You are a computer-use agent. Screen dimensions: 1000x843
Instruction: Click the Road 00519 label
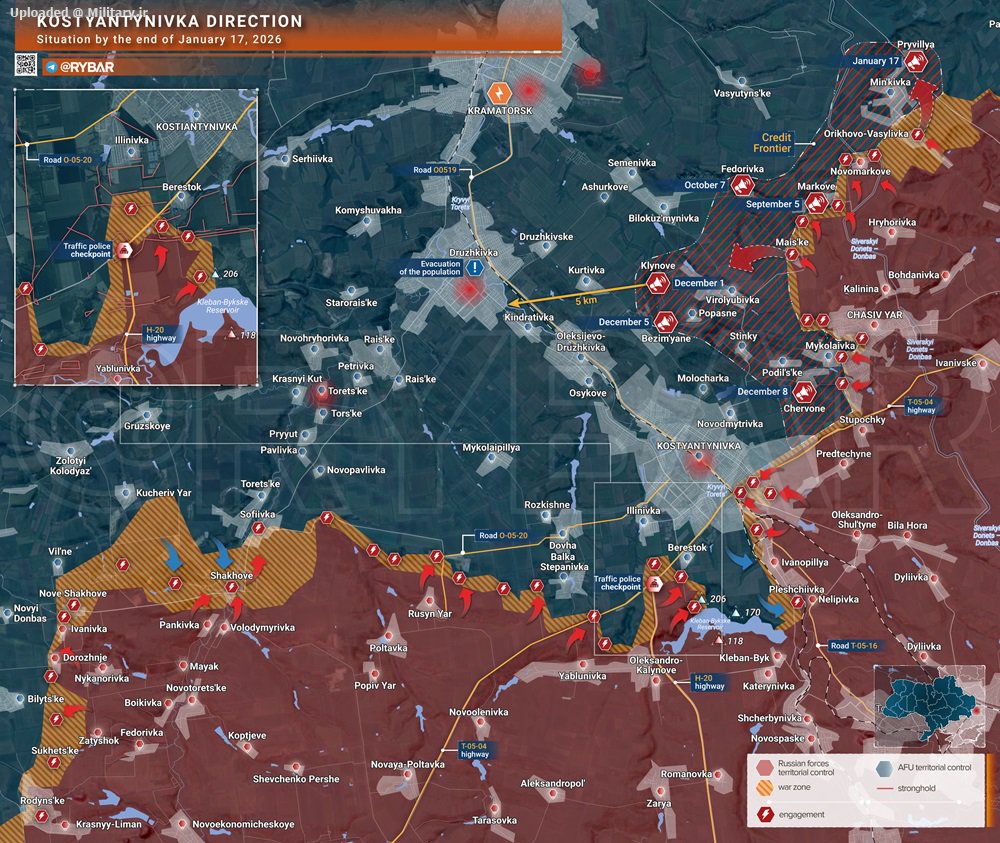(434, 170)
